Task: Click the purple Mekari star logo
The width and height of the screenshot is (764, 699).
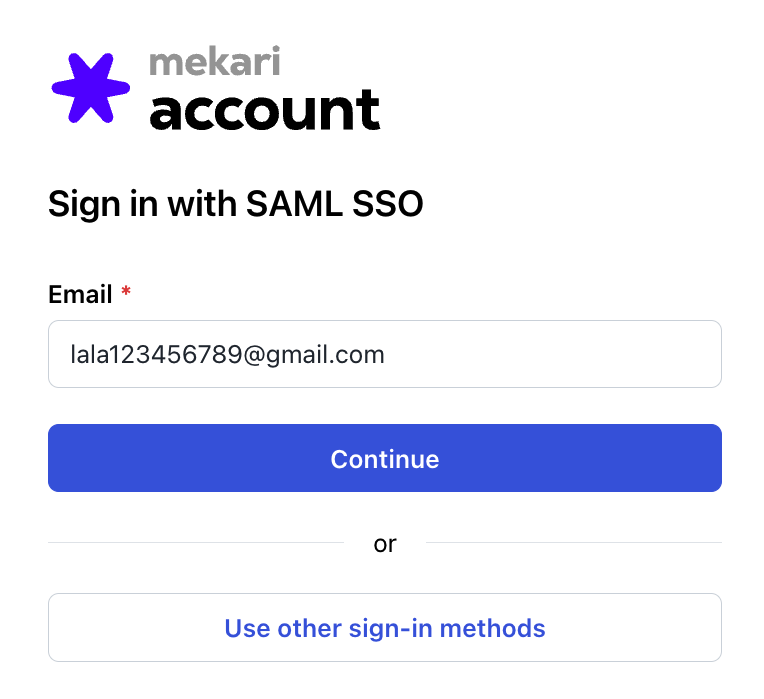Action: 91,88
